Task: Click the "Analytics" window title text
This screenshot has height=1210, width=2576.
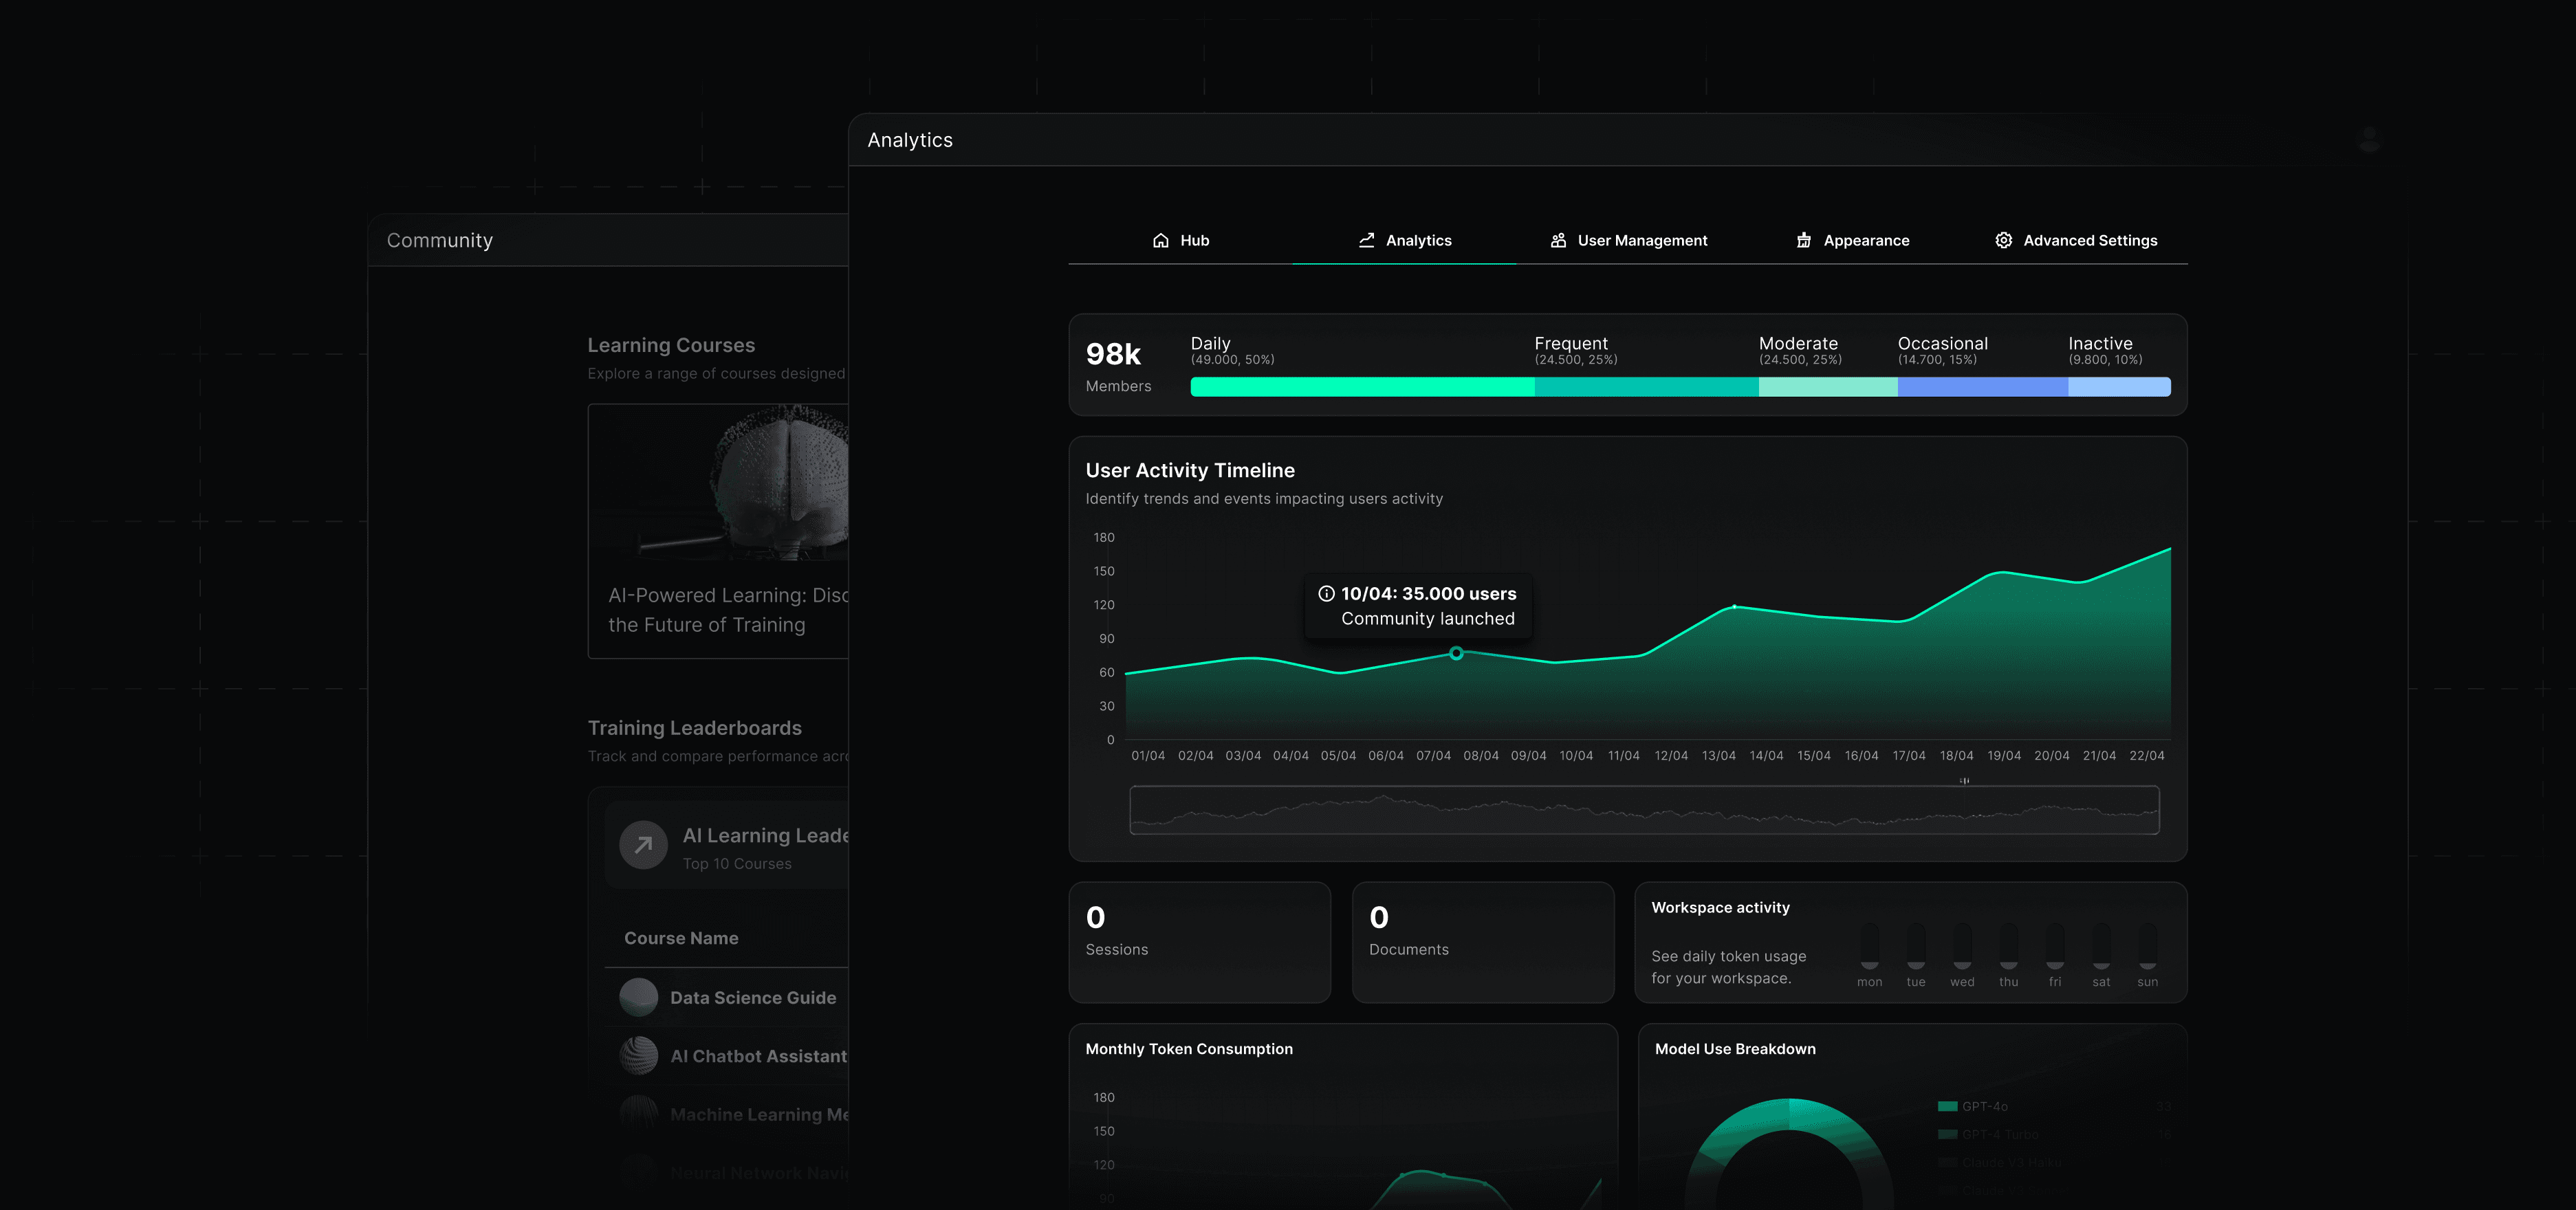Action: 910,141
